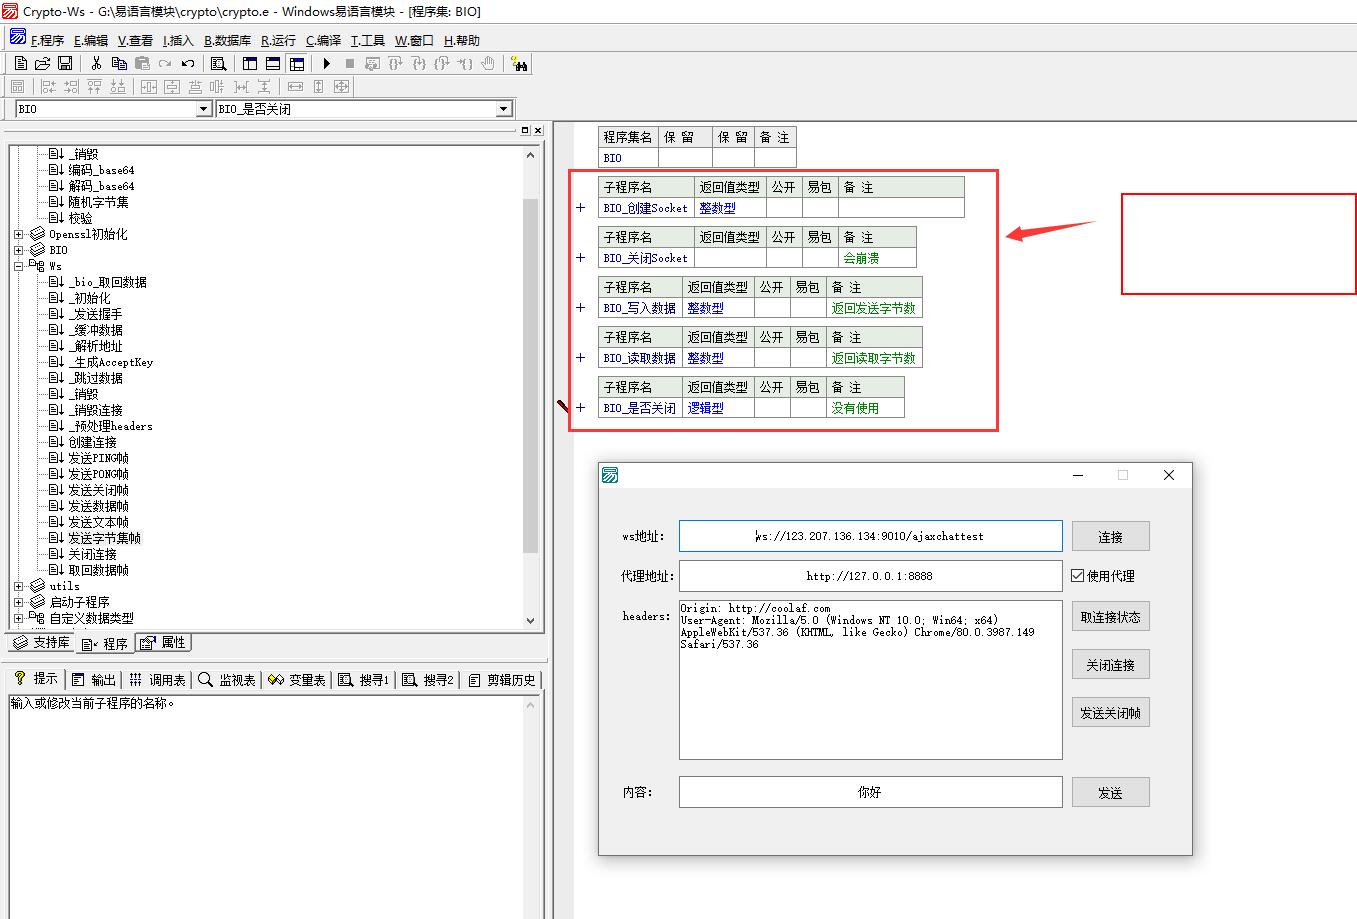
Task: Select 发送字节集帧 in the tree
Action: [x=104, y=538]
